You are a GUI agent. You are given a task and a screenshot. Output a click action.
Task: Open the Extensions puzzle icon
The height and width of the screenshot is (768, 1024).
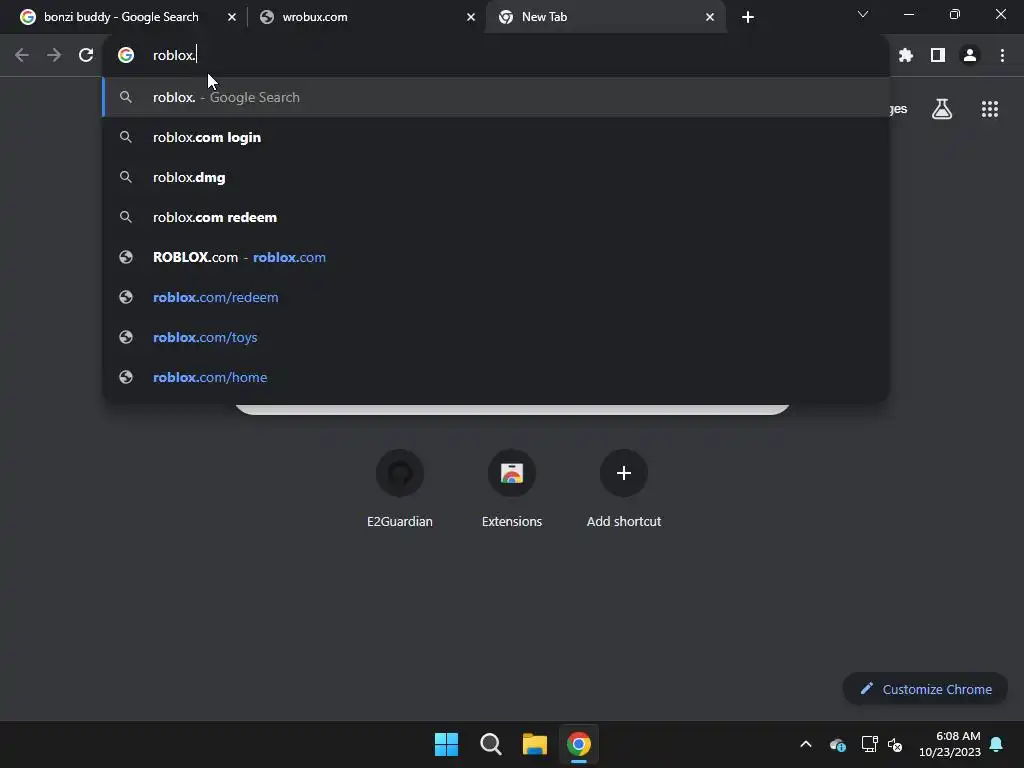[905, 56]
